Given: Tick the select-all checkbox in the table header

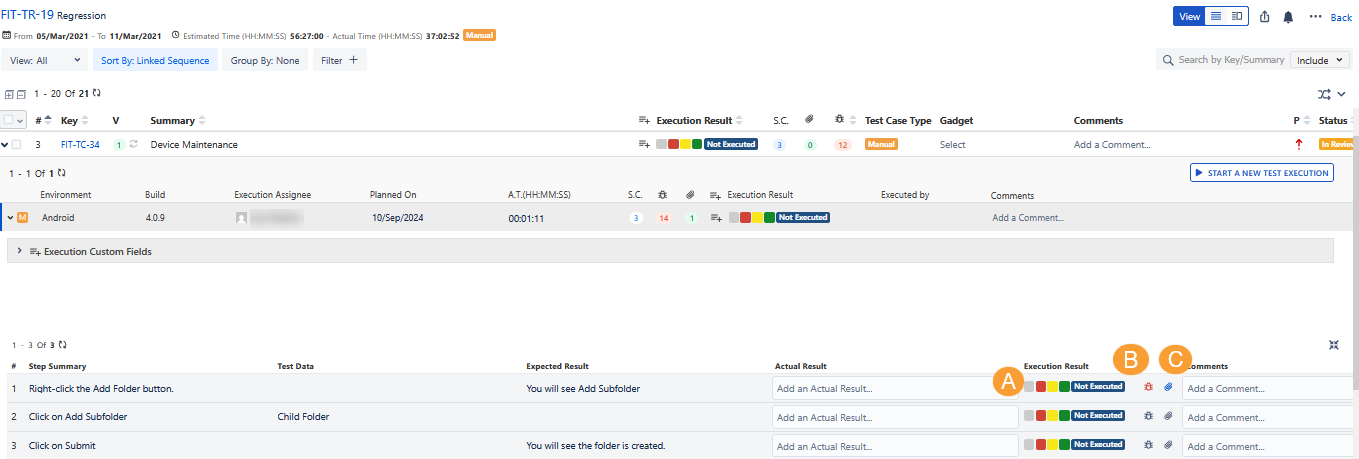Looking at the screenshot, I should coord(9,120).
